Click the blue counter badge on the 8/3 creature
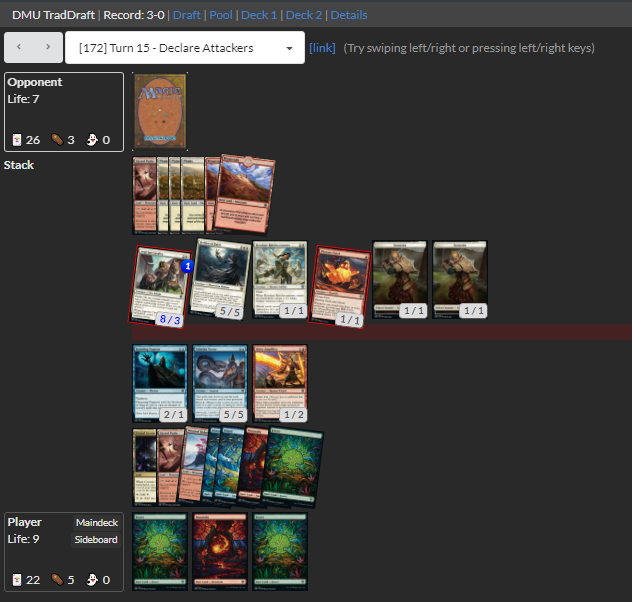 tap(187, 266)
